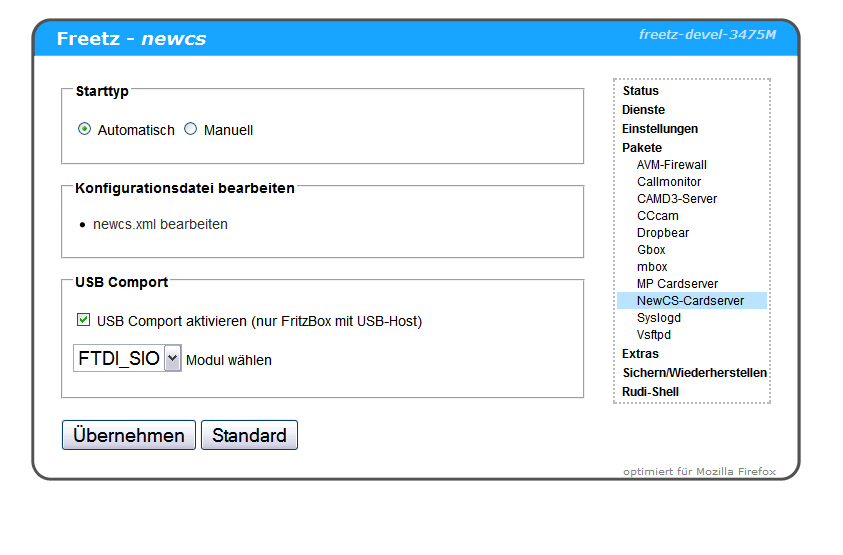
Task: Open the AVM-Firewall package page
Action: 671,165
